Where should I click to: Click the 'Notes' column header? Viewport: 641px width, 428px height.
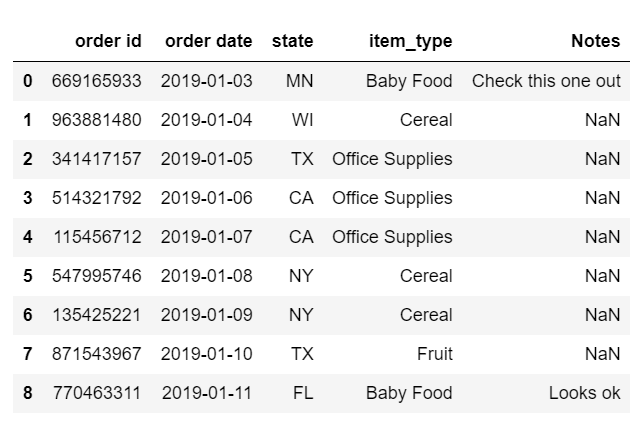(596, 41)
